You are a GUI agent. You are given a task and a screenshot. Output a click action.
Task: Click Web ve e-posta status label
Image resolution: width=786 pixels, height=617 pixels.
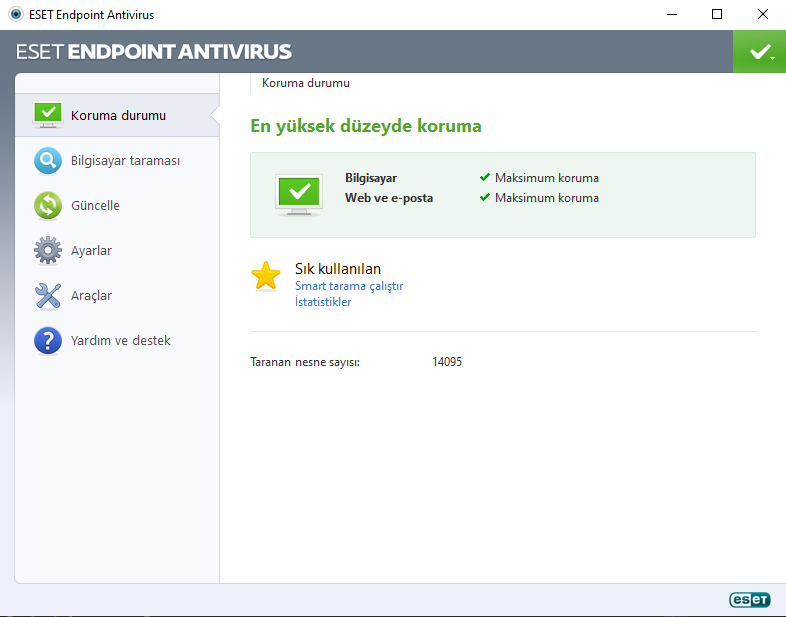[x=389, y=198]
